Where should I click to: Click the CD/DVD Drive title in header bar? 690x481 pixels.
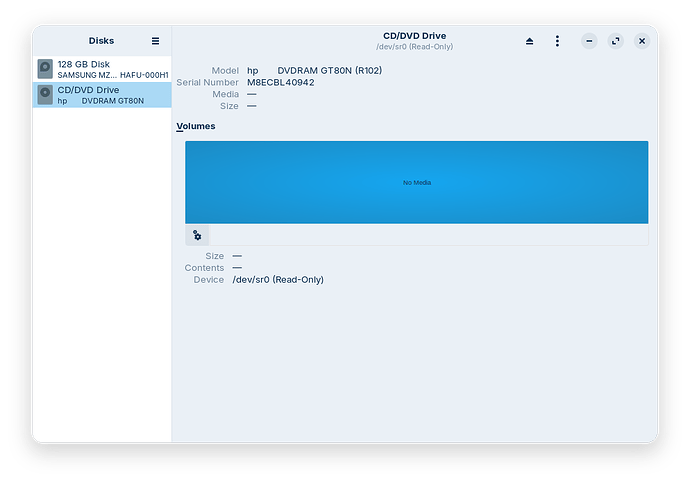tap(416, 36)
